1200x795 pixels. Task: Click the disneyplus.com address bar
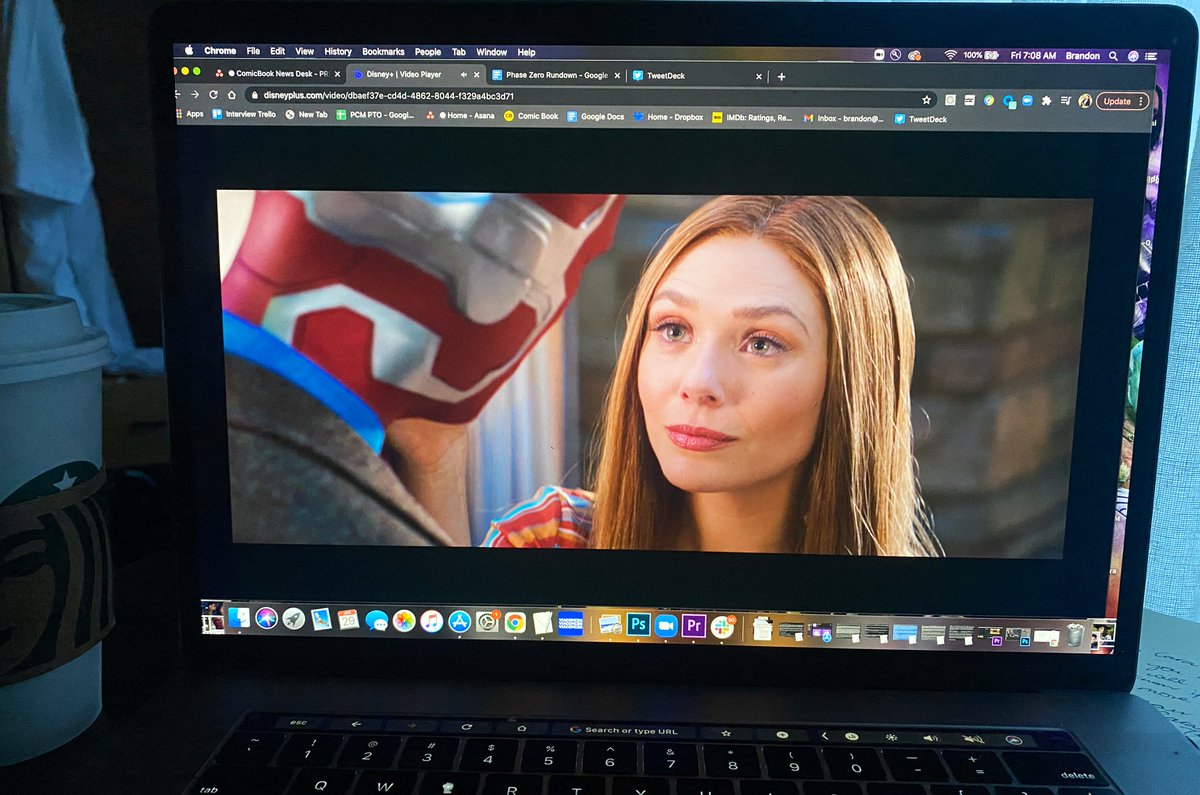[x=590, y=96]
